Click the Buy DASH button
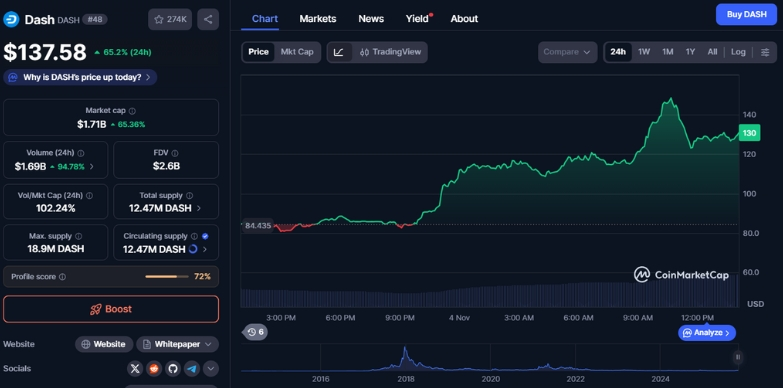The image size is (783, 388). pos(746,14)
